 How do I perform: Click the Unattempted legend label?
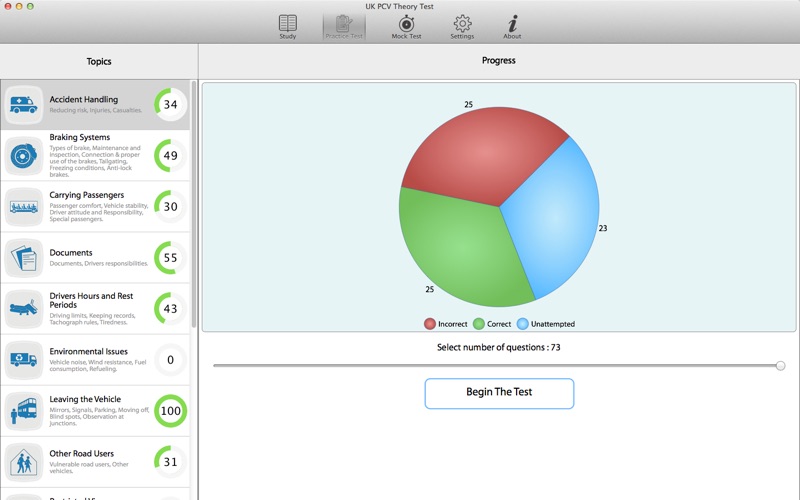tap(553, 324)
